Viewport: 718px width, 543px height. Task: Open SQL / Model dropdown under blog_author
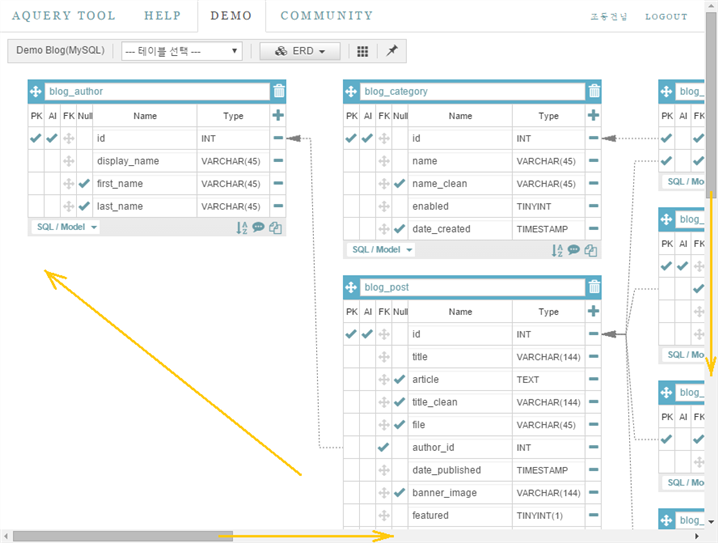66,227
